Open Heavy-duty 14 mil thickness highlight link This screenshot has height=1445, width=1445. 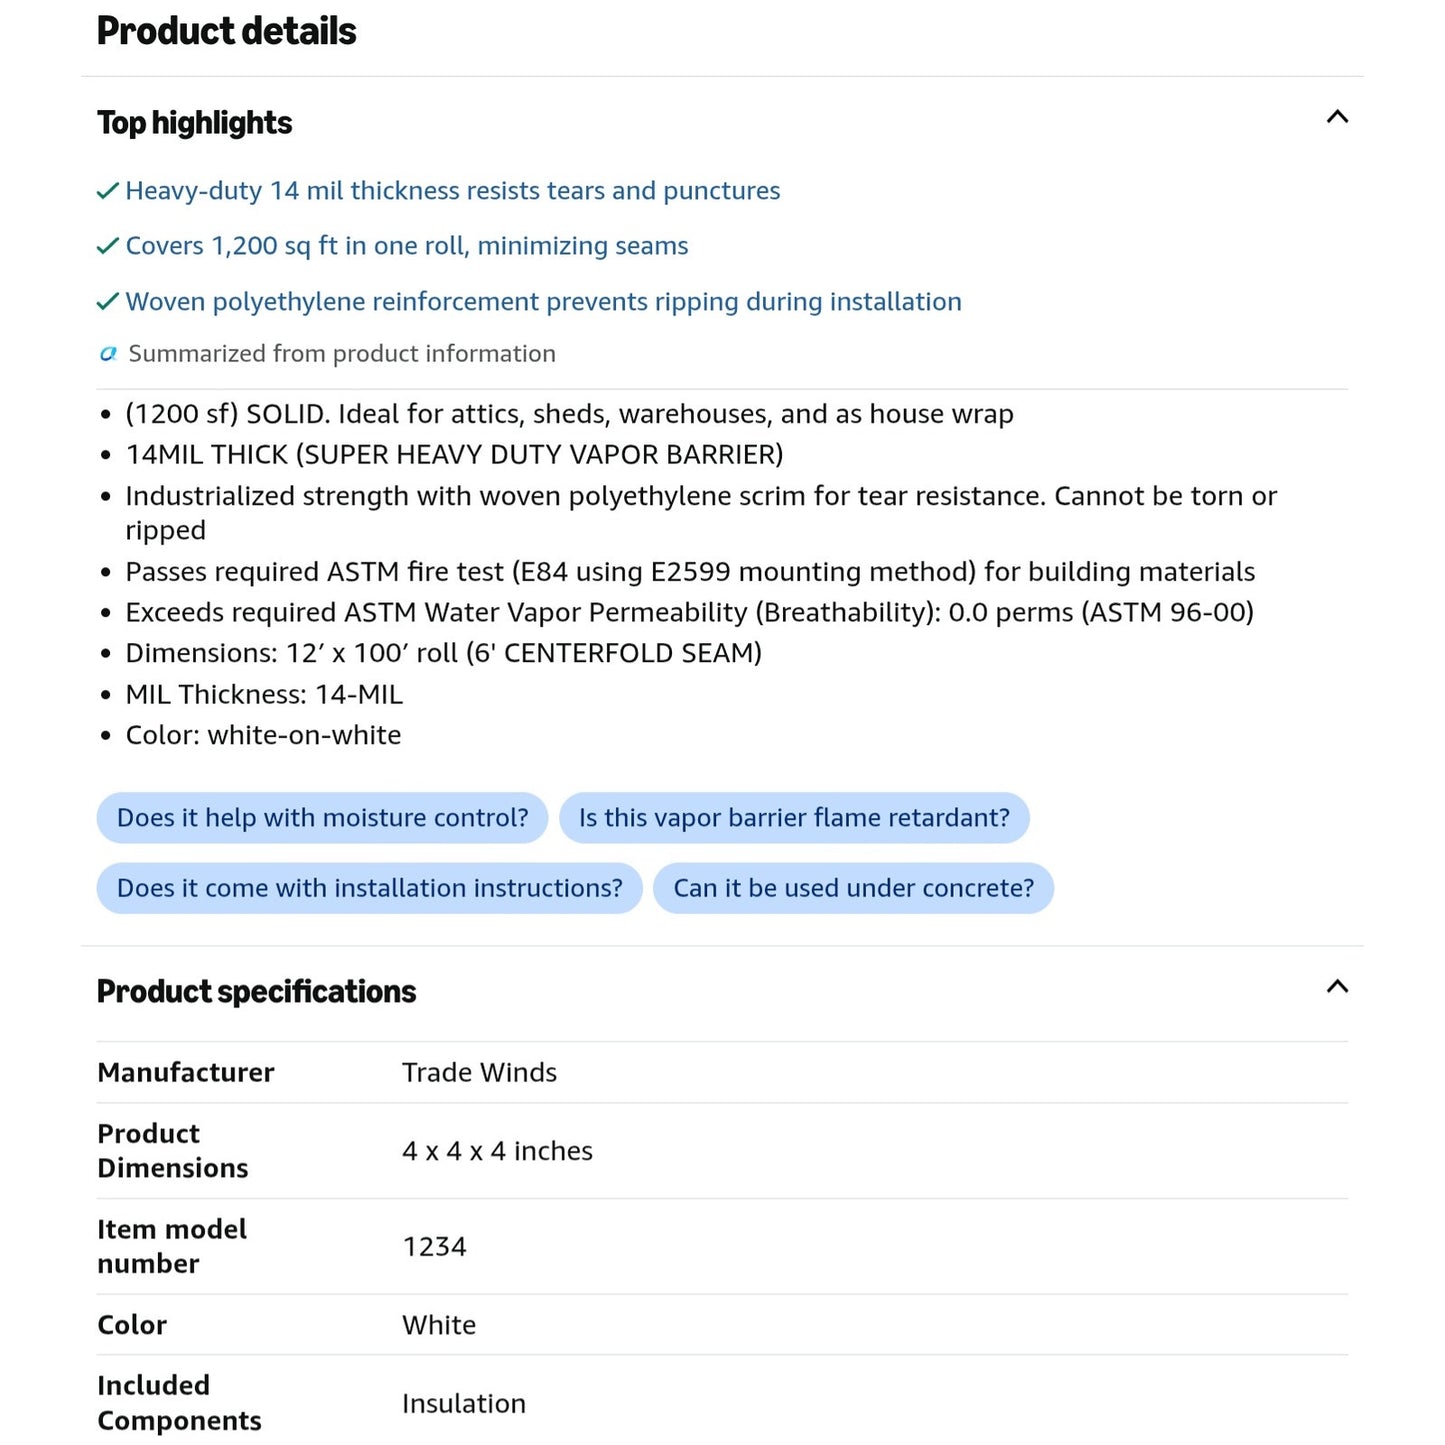[x=453, y=191]
